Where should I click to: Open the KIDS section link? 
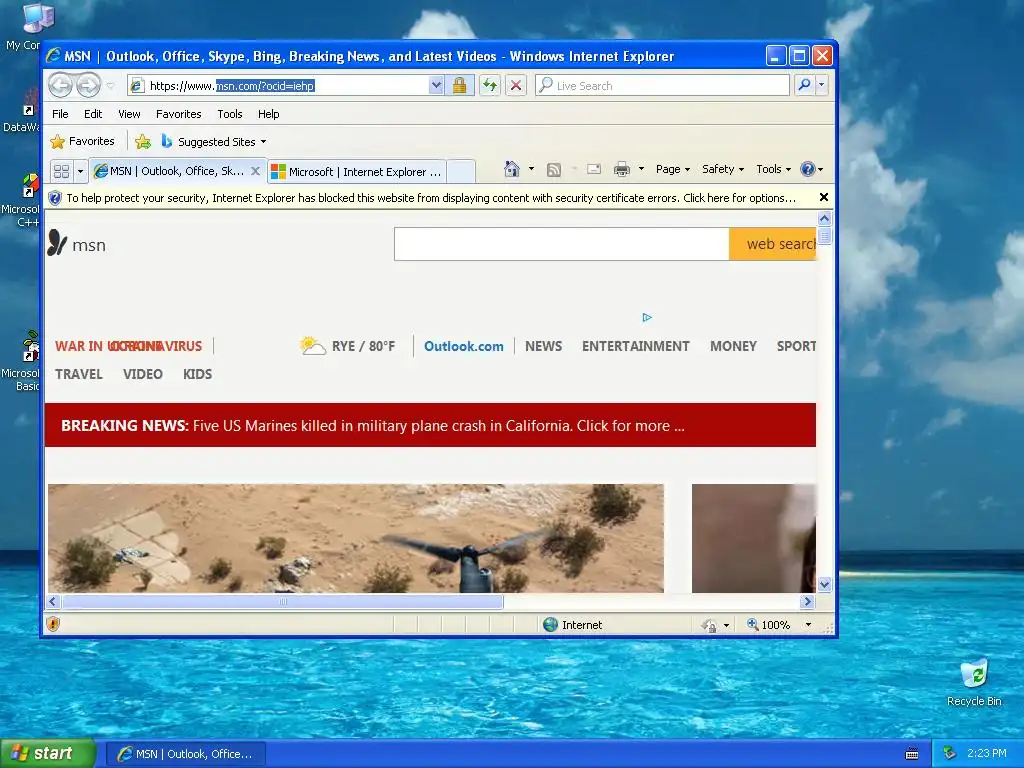click(x=197, y=374)
